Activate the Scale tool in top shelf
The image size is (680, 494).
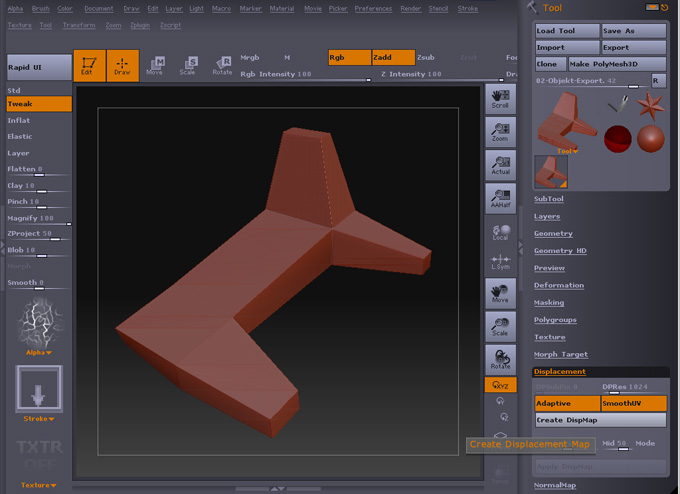point(188,66)
